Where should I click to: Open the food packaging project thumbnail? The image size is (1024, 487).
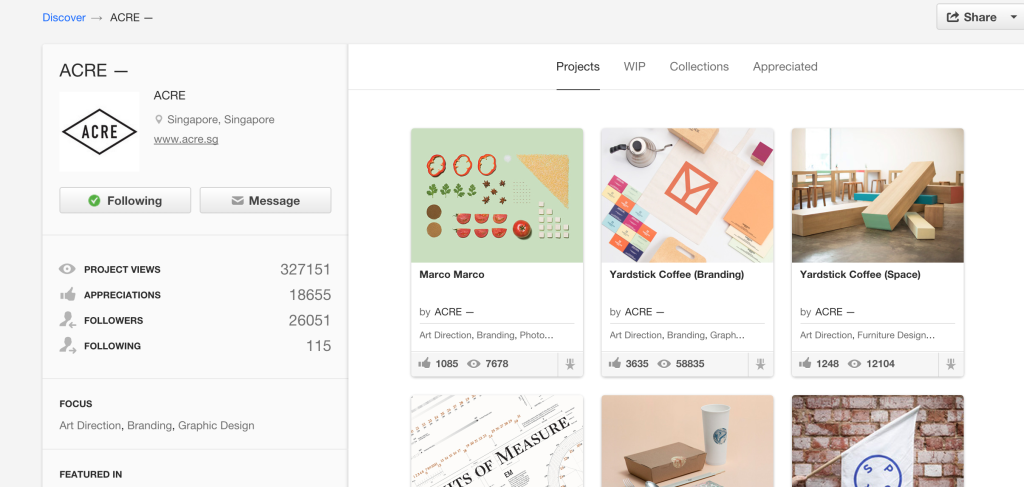click(x=687, y=441)
